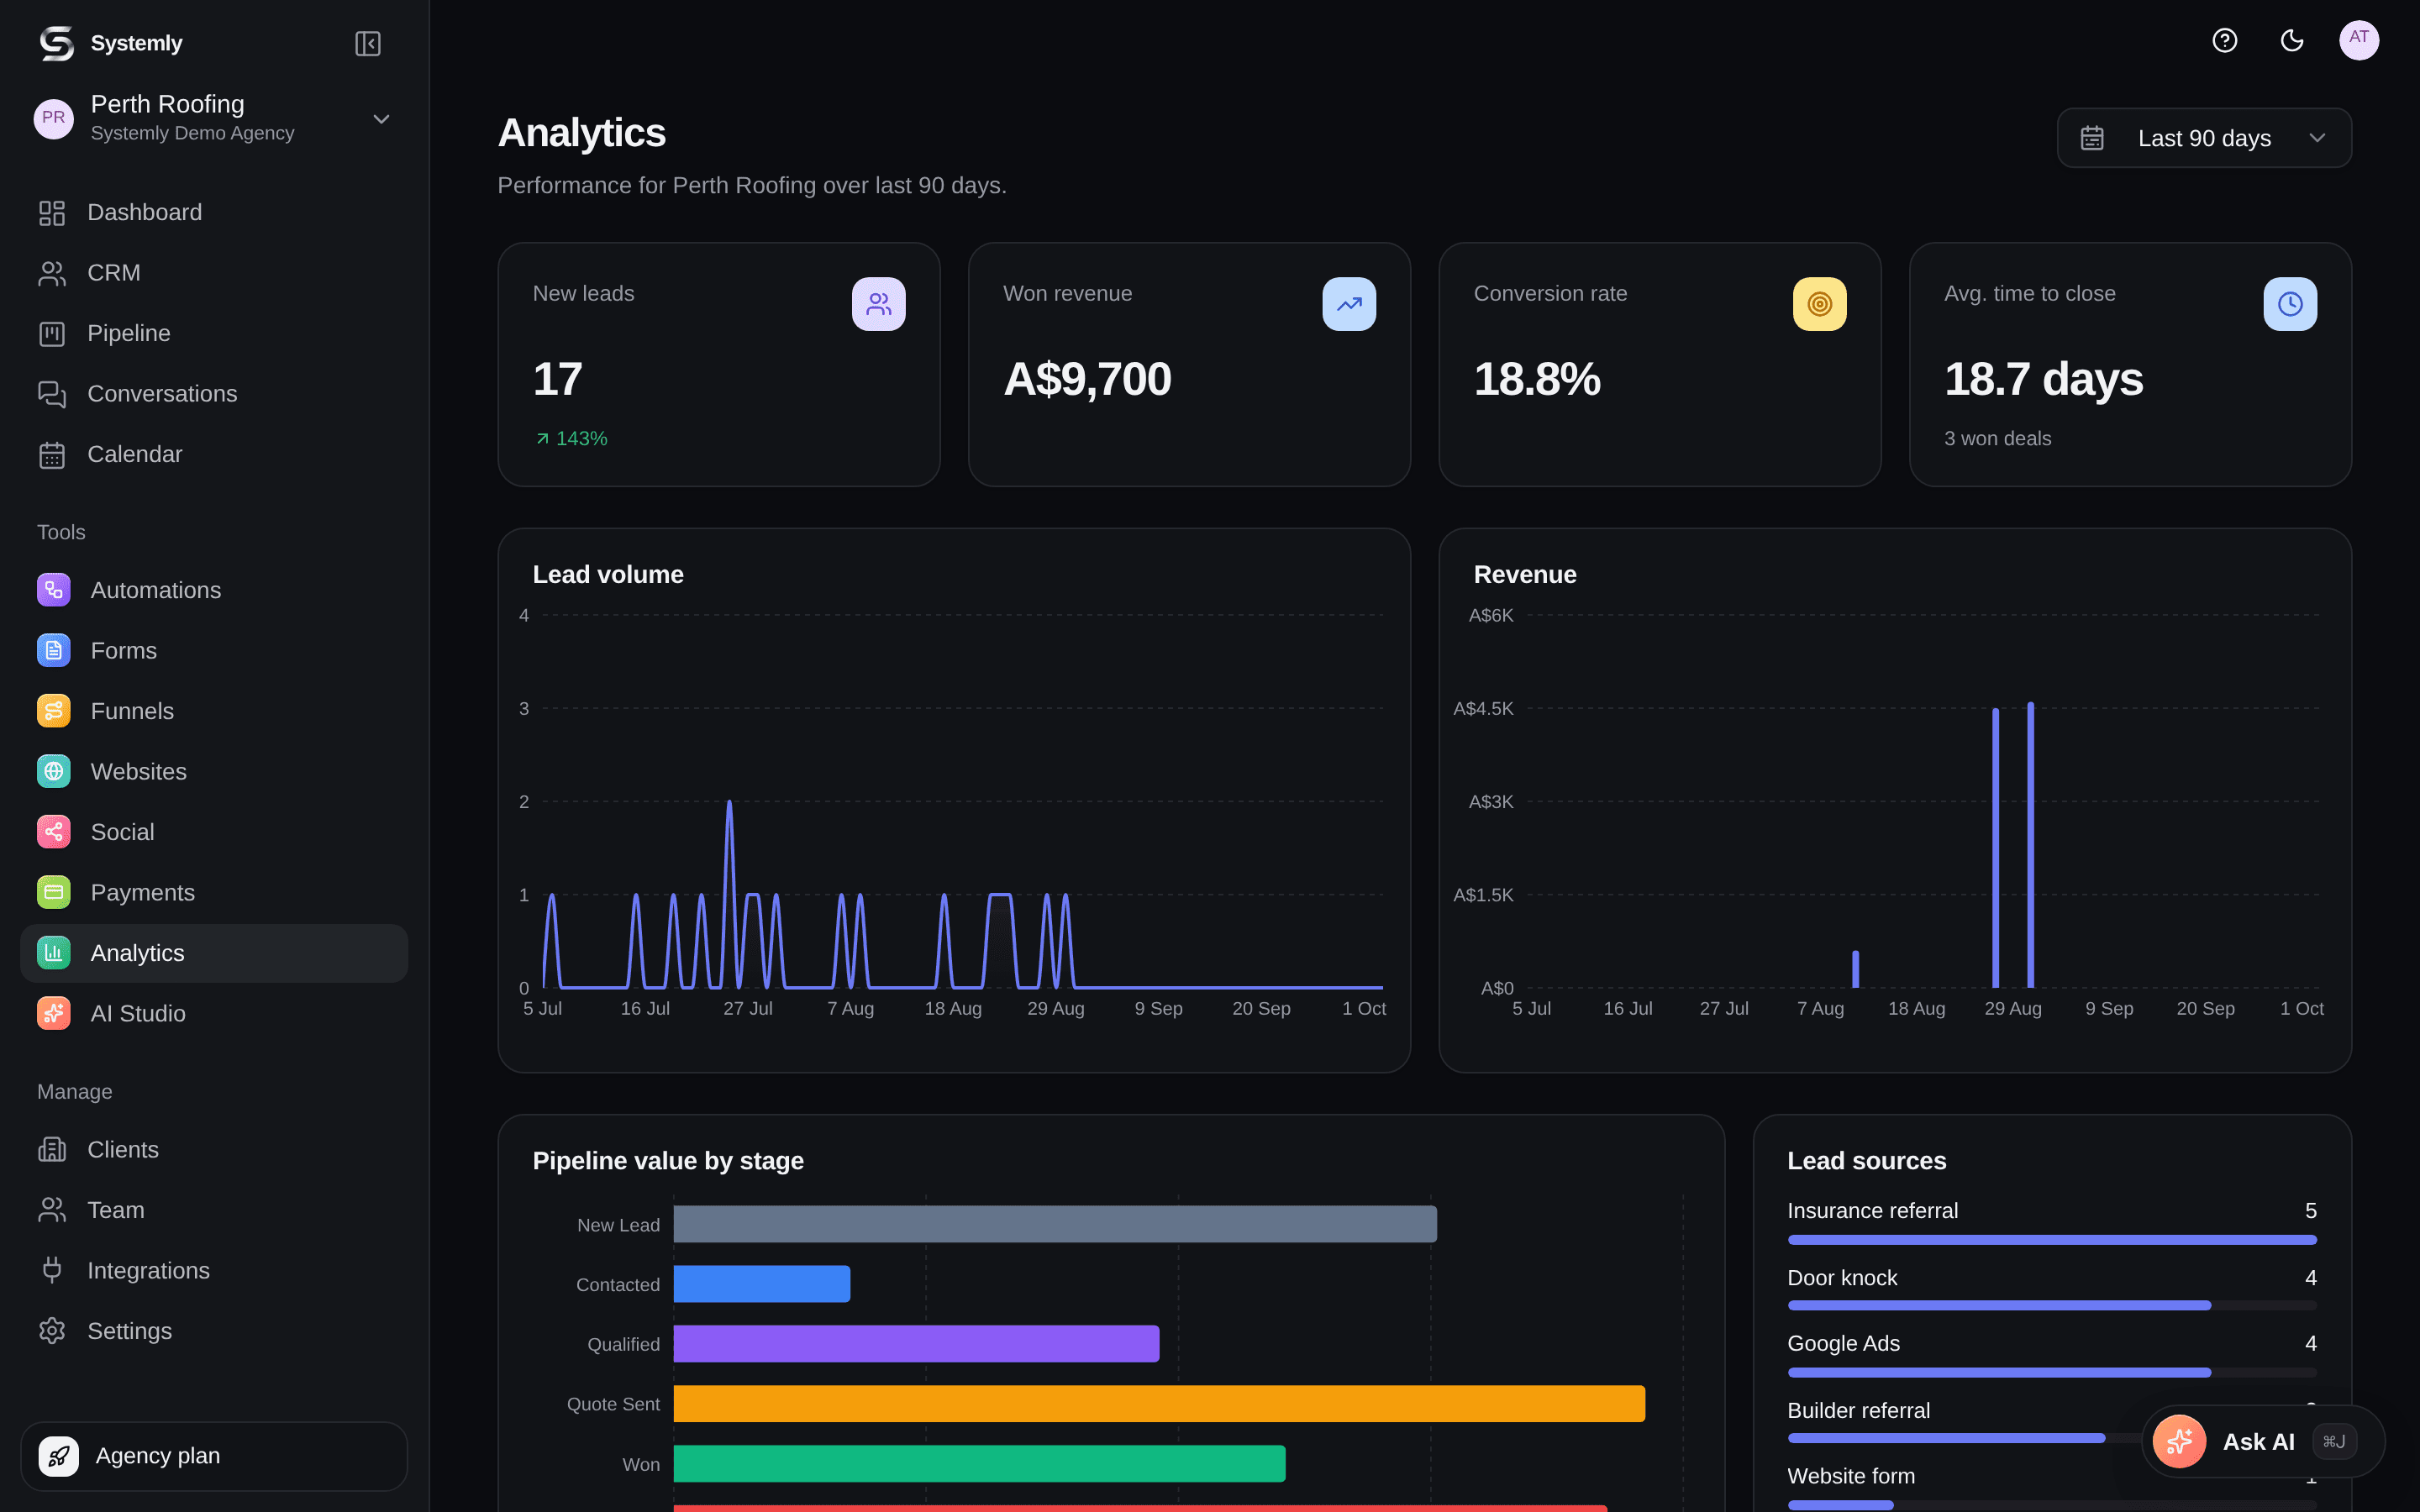Click the Won green pipeline bar

(x=979, y=1464)
